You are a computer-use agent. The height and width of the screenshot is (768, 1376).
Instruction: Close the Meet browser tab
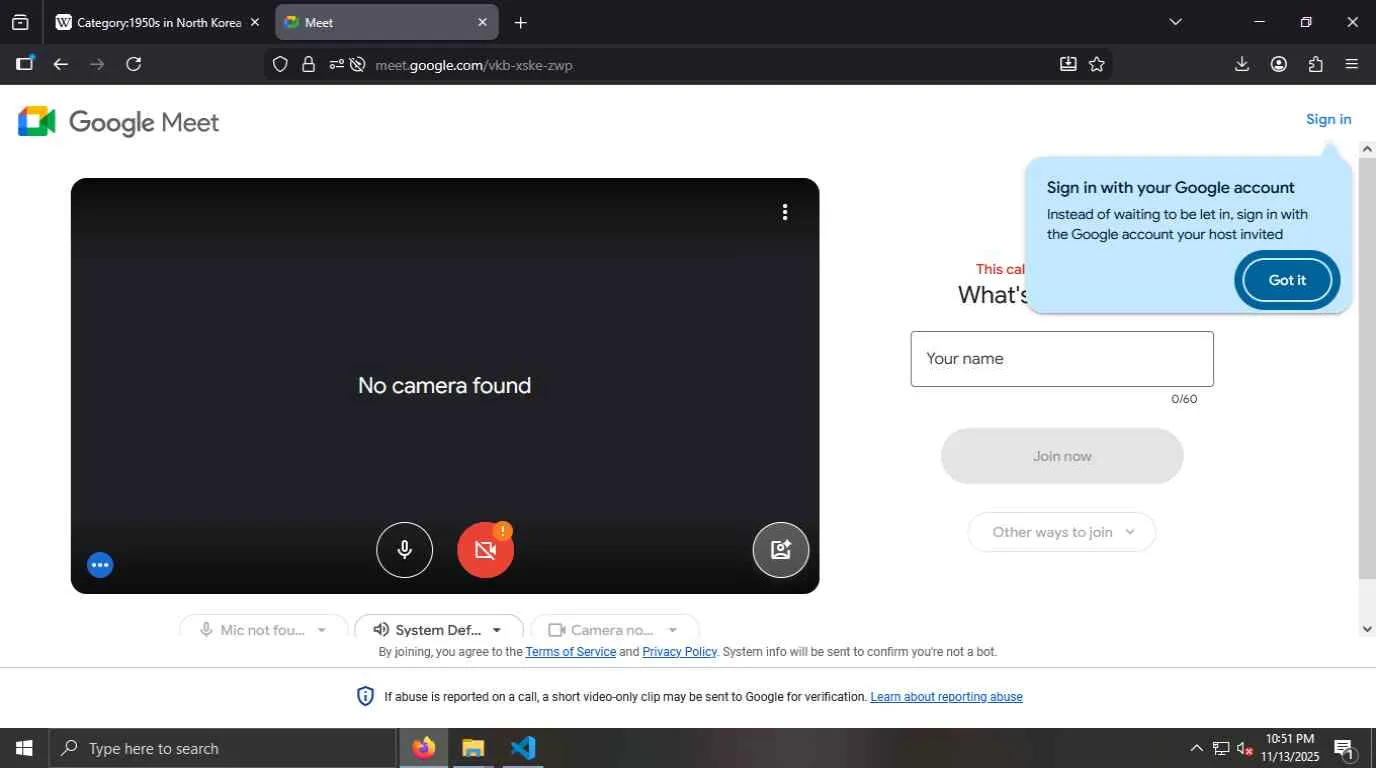click(483, 22)
